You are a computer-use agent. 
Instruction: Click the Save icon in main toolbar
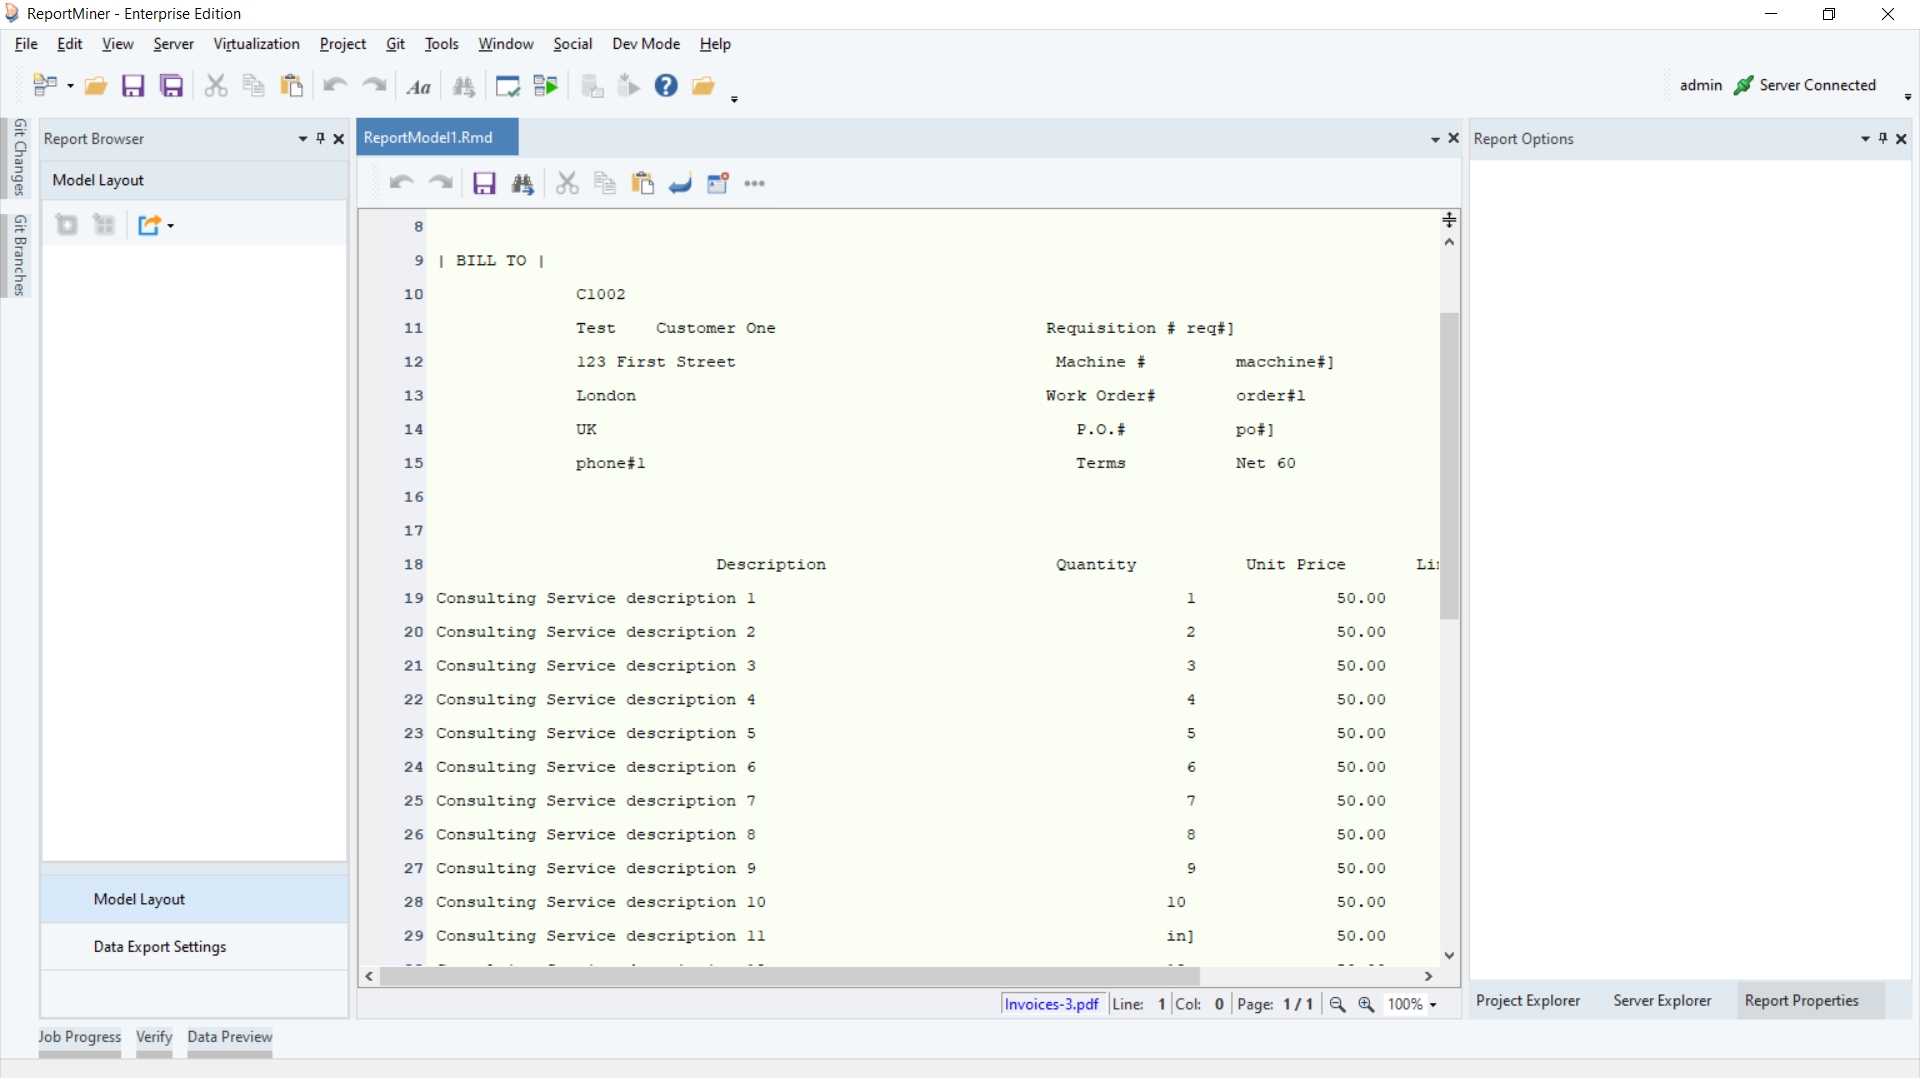133,86
